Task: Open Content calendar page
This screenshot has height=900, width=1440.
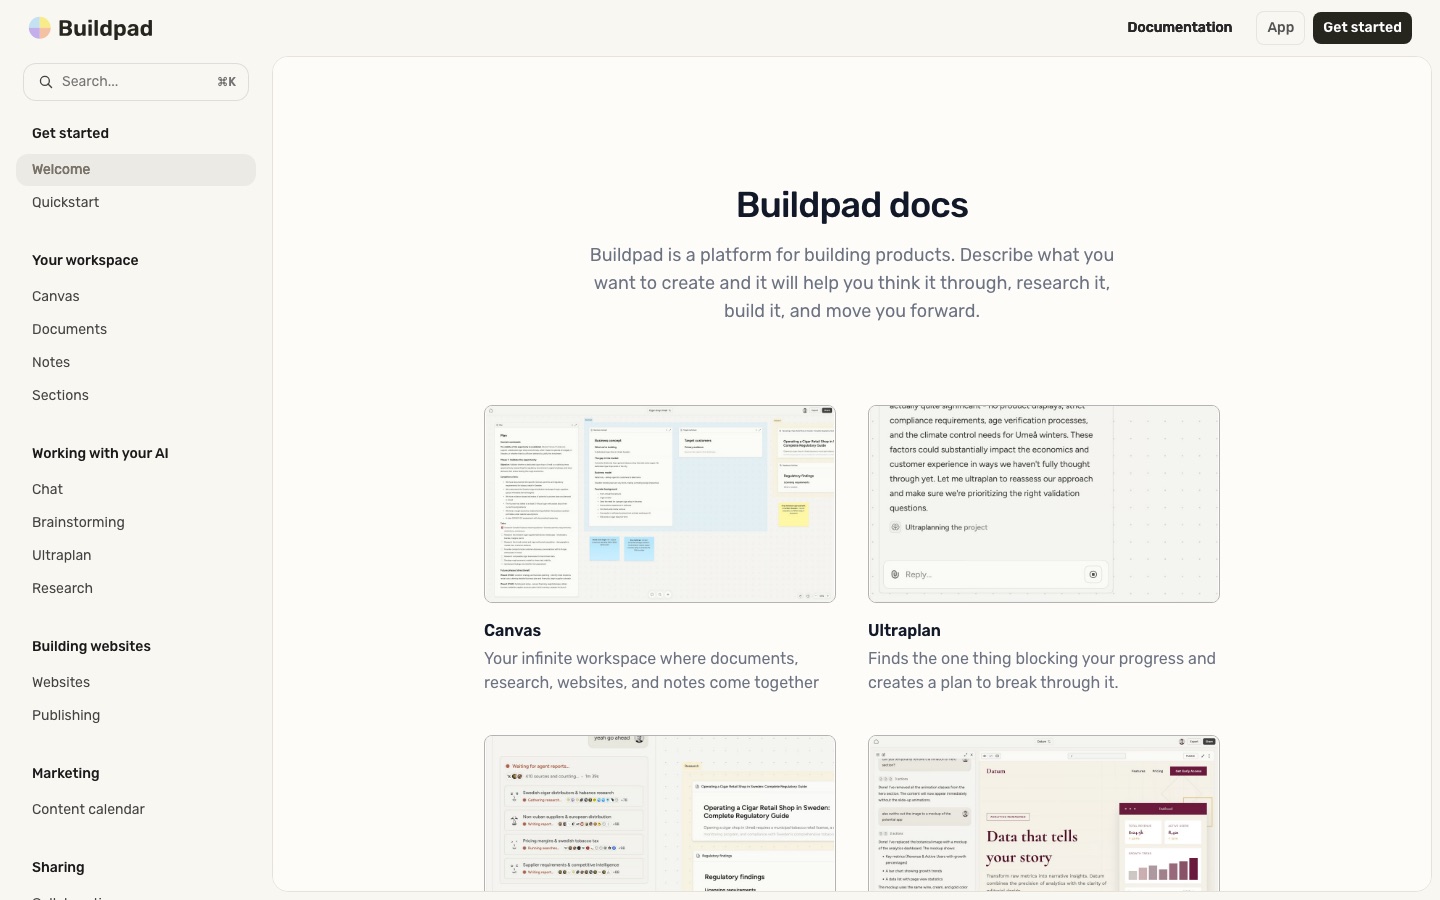Action: point(88,810)
